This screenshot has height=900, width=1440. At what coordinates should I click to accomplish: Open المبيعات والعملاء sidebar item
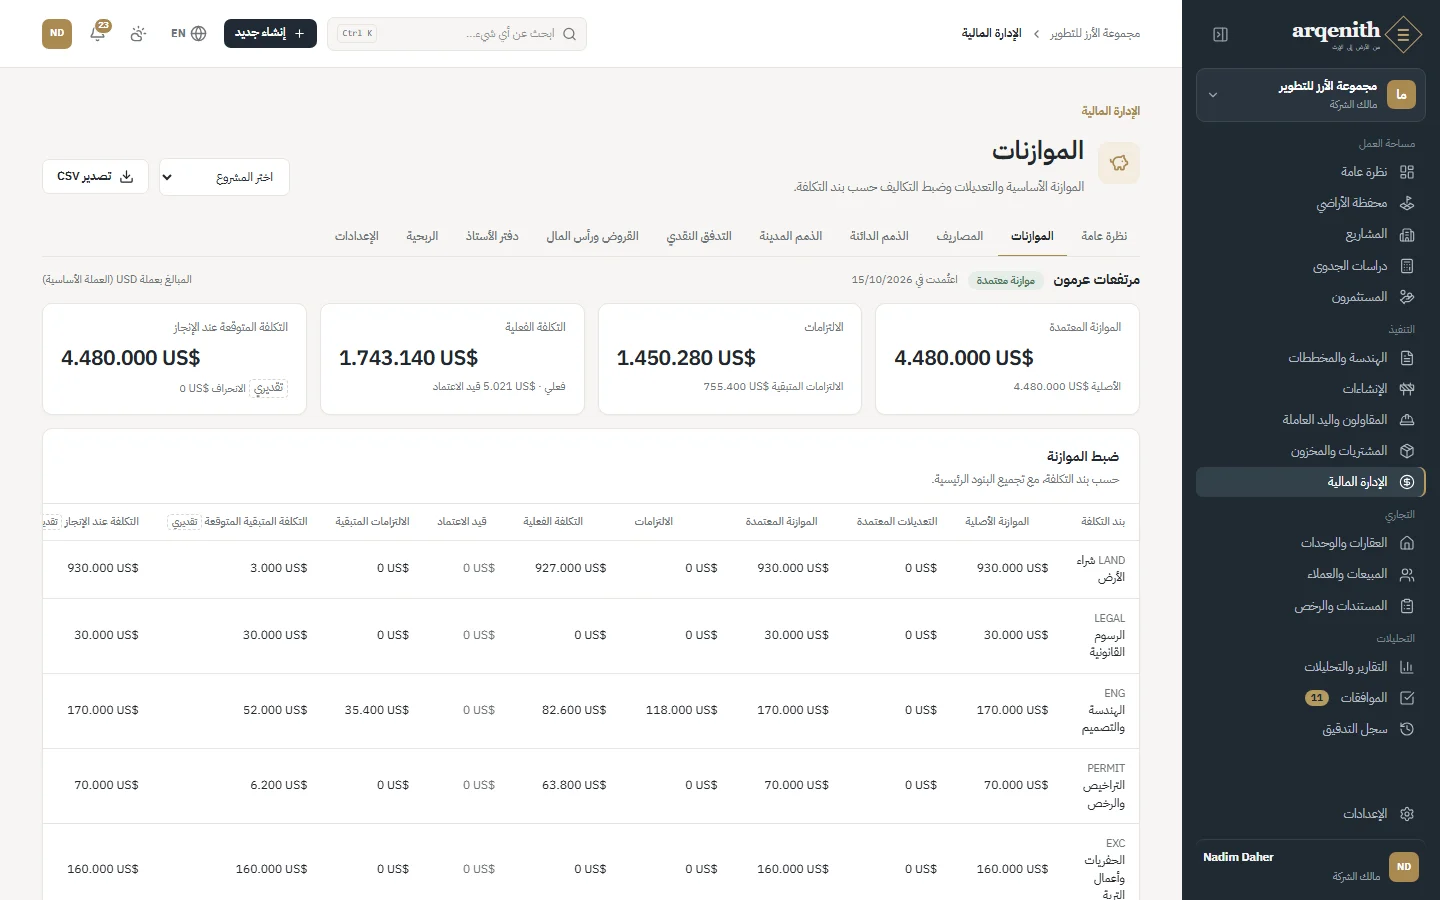(x=1310, y=574)
